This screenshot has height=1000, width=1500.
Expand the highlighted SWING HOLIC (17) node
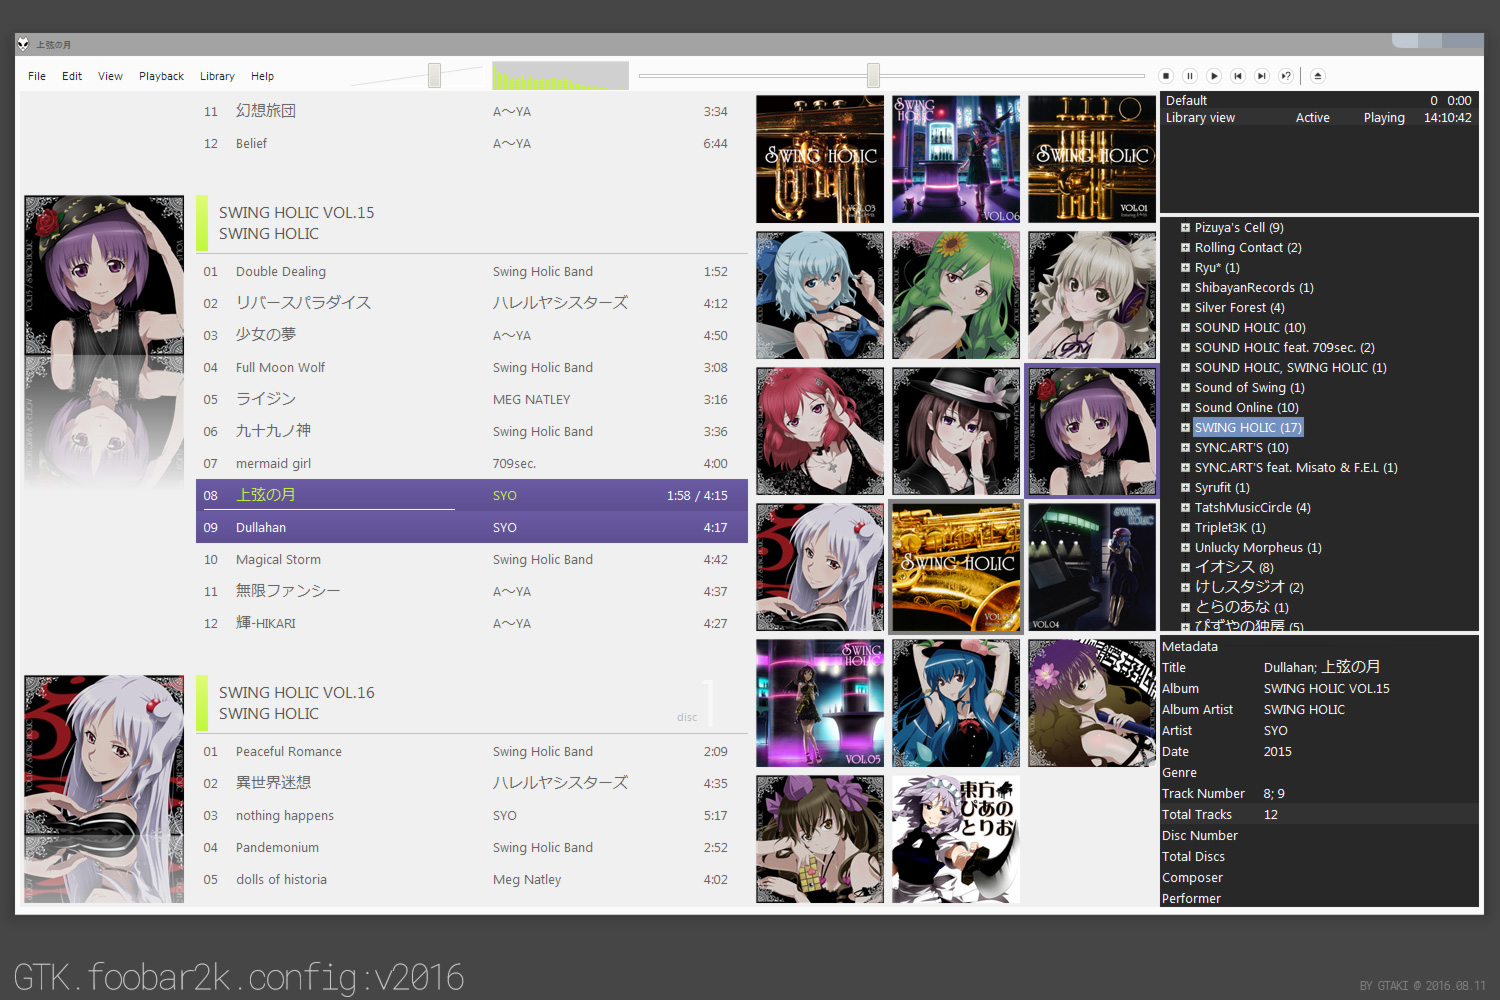[1185, 428]
